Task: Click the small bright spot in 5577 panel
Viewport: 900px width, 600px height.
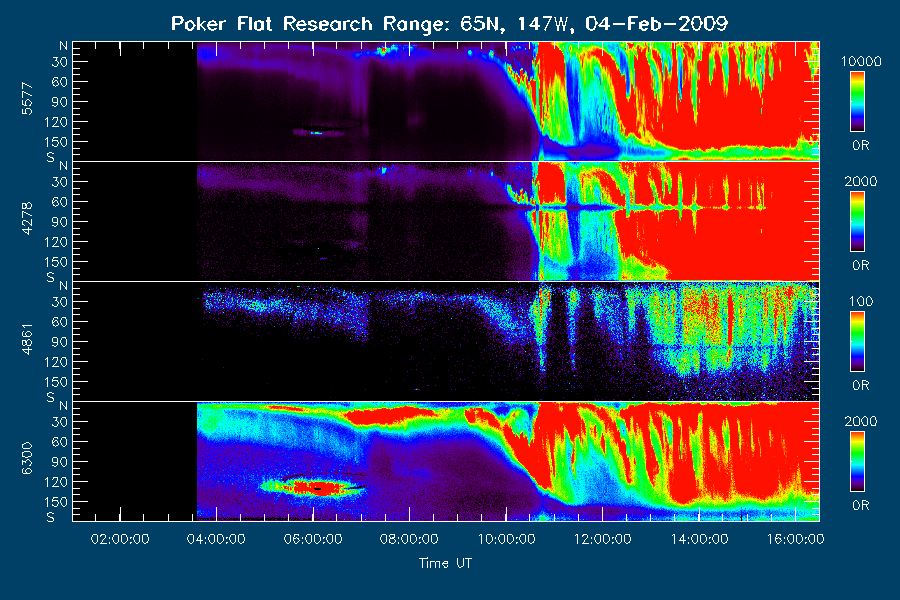Action: [x=316, y=133]
